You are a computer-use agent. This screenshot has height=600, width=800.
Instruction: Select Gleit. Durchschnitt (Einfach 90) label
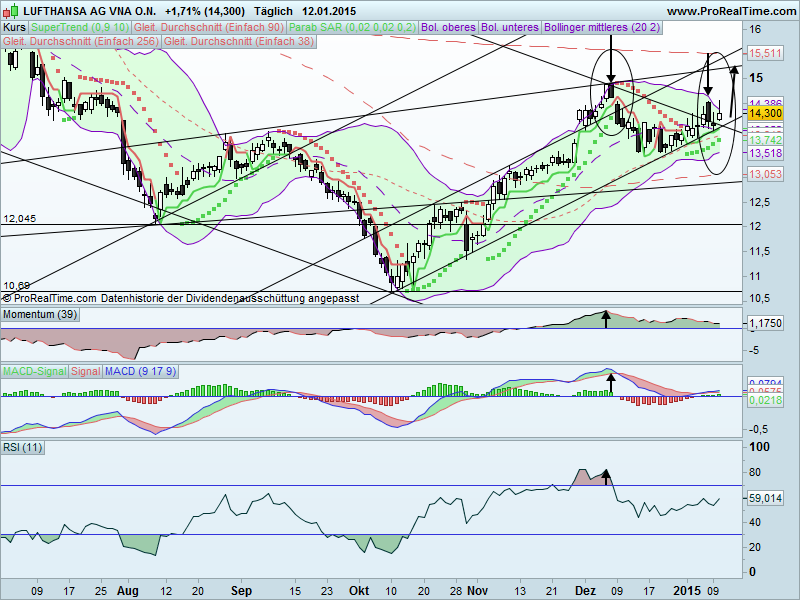pos(209,28)
